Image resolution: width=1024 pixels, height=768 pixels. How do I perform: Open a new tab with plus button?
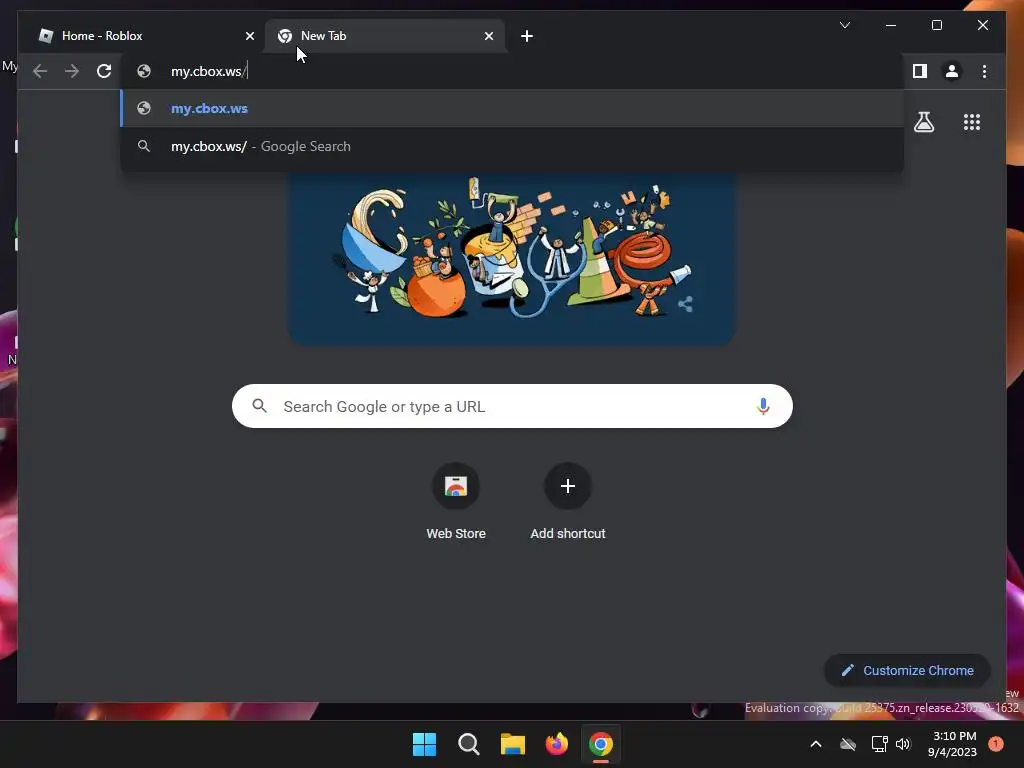tap(527, 36)
